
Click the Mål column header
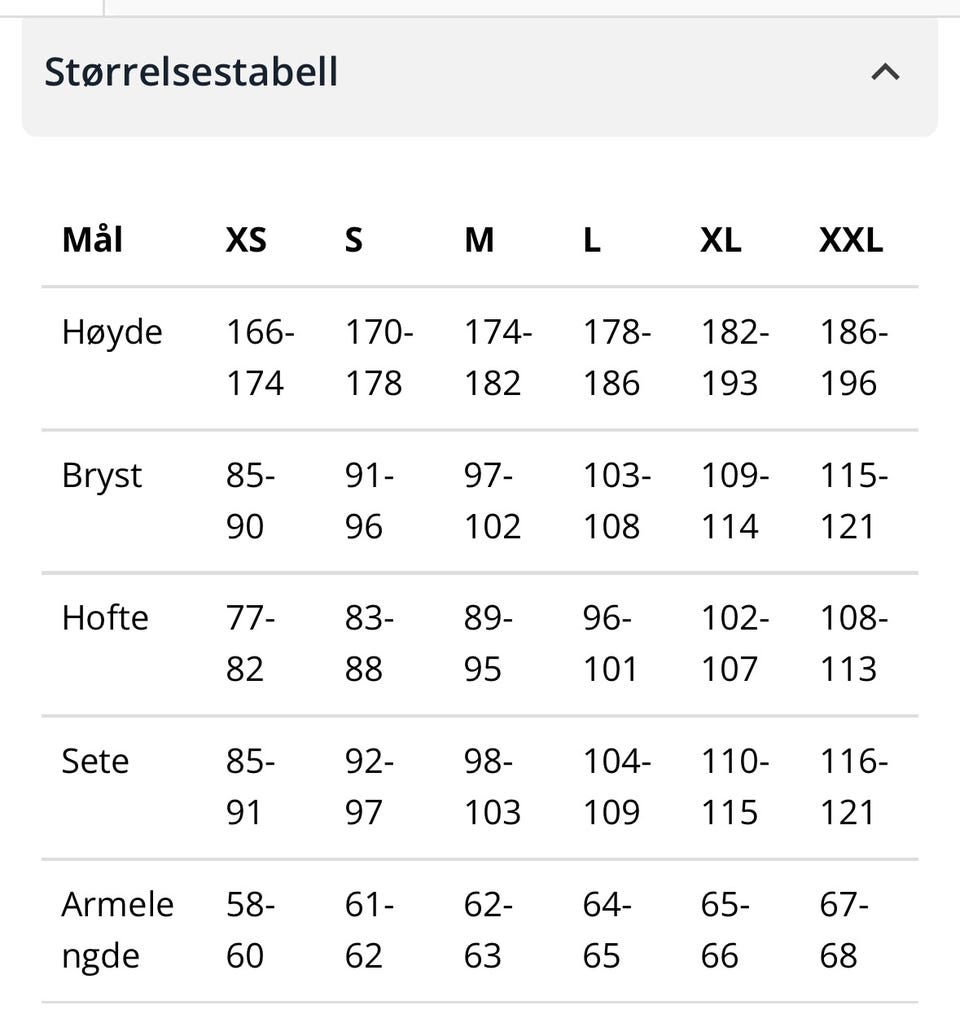[x=92, y=240]
